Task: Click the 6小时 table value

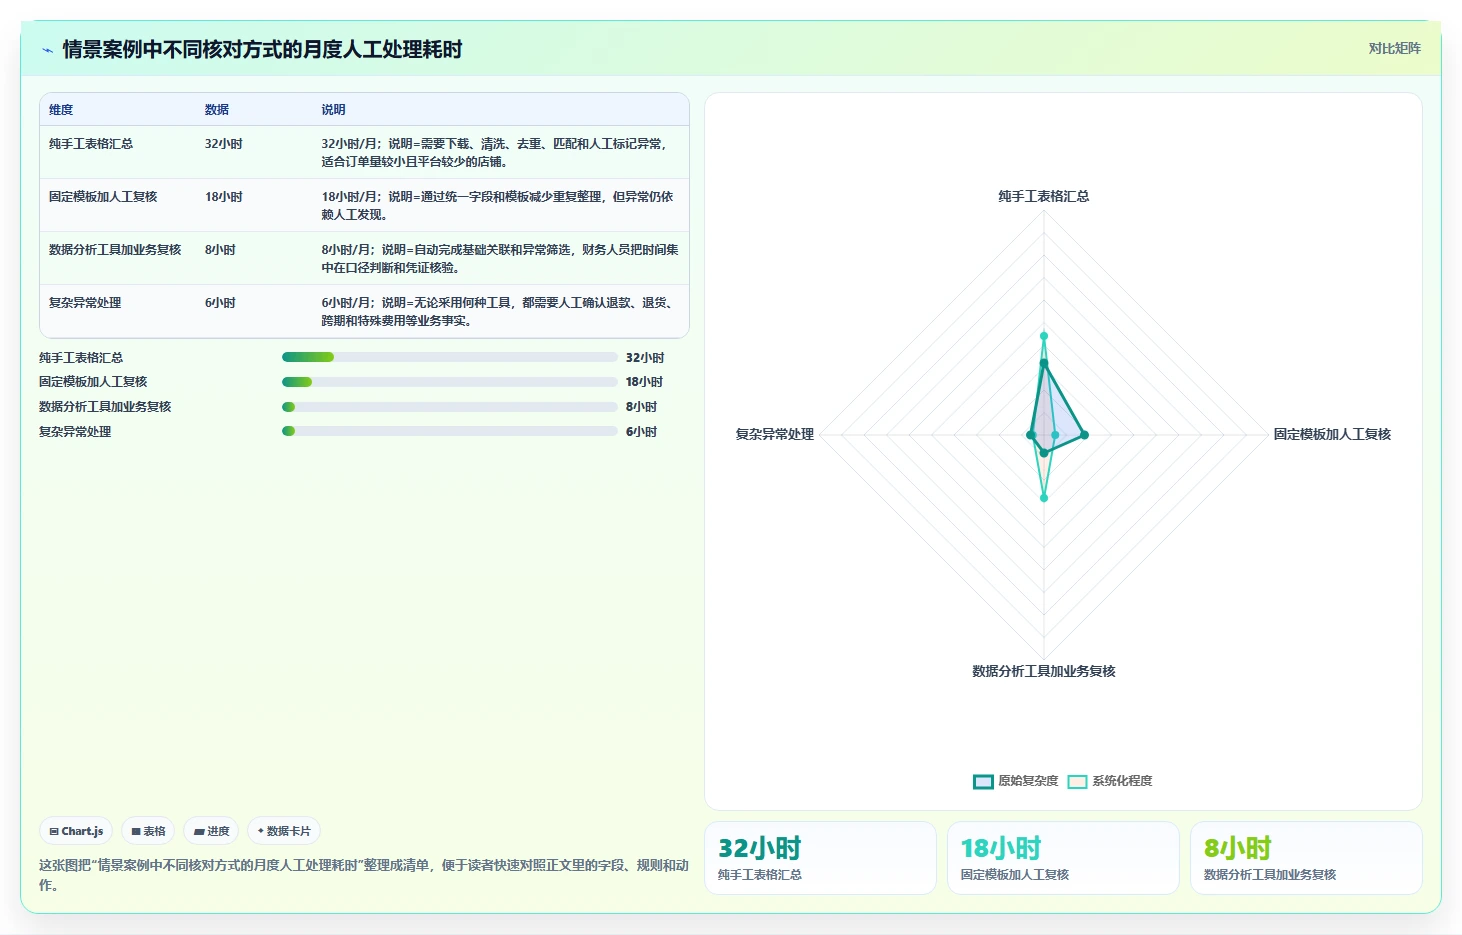Action: 220,303
